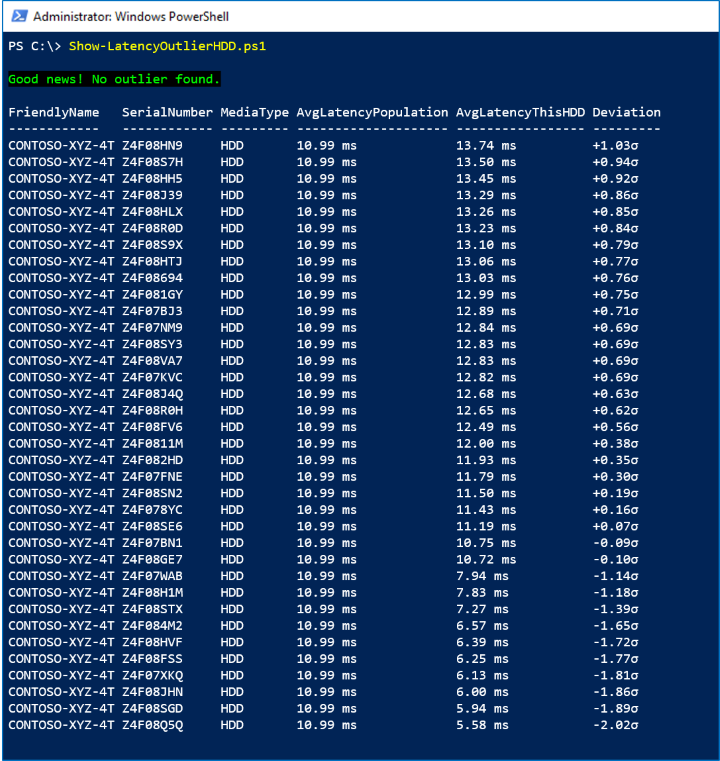Click serial number Z4F07KVC
This screenshot has height=761, width=720.
152,377
